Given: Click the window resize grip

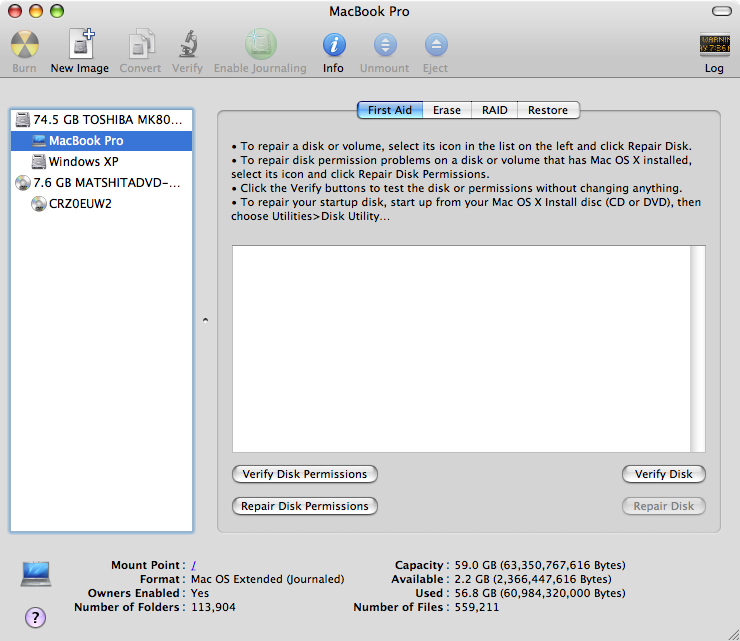Looking at the screenshot, I should click(x=733, y=634).
